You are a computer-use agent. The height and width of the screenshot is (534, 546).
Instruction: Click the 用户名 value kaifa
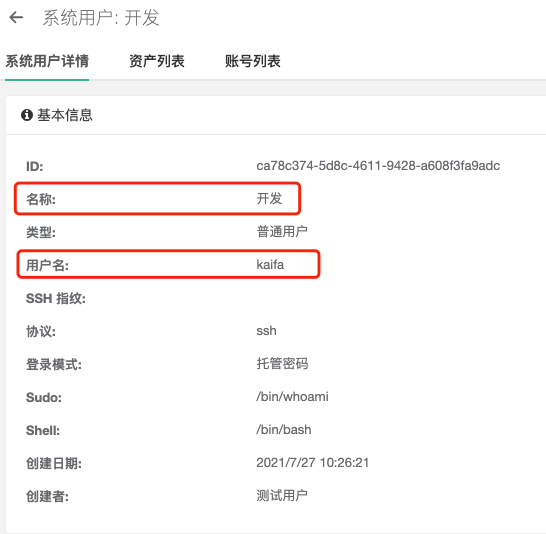coord(270,265)
